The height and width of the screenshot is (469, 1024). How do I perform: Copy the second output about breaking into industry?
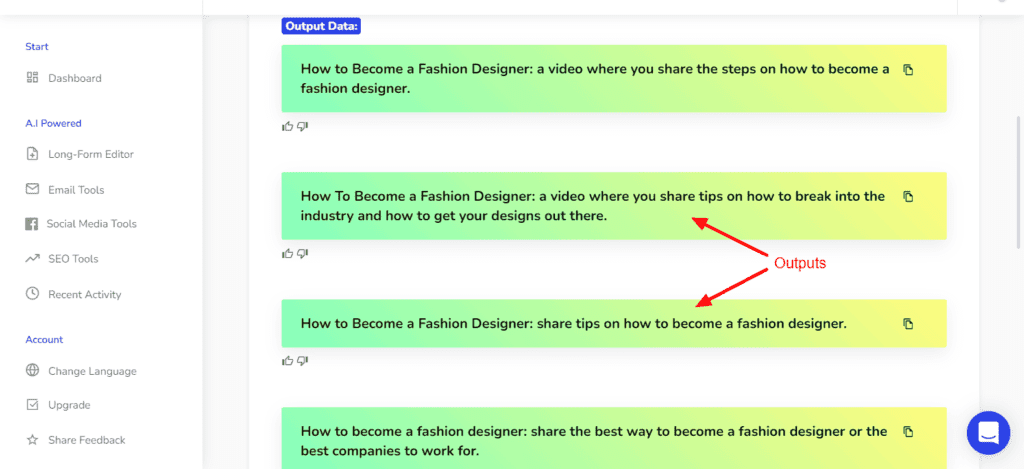click(908, 197)
